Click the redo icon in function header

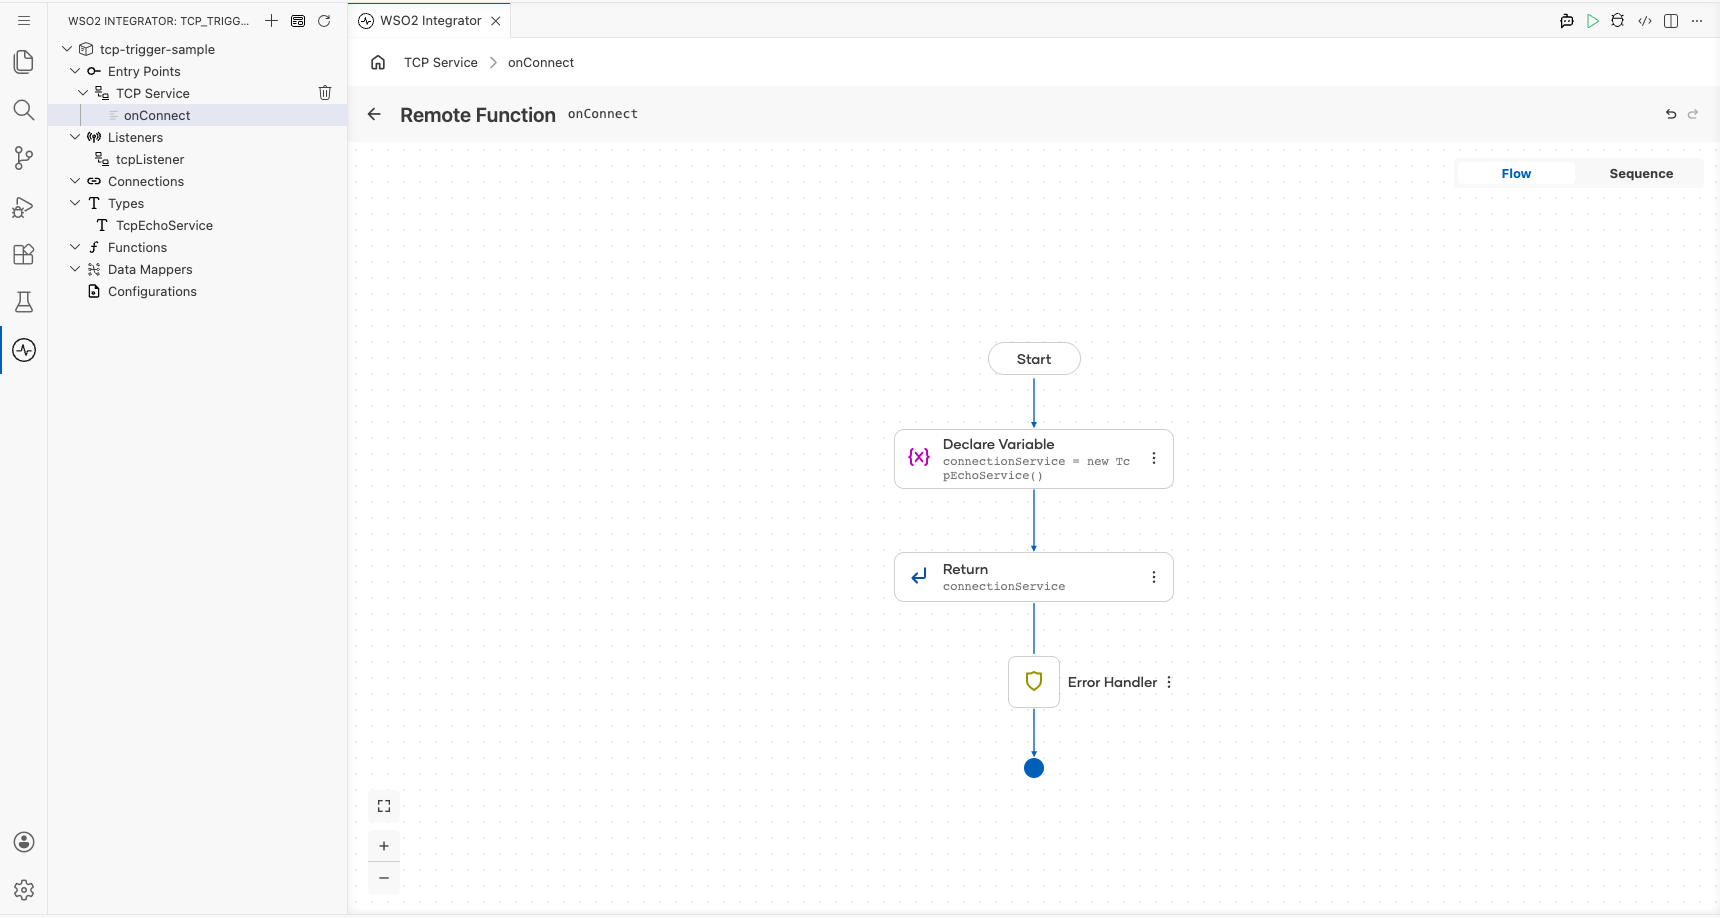[x=1693, y=114]
